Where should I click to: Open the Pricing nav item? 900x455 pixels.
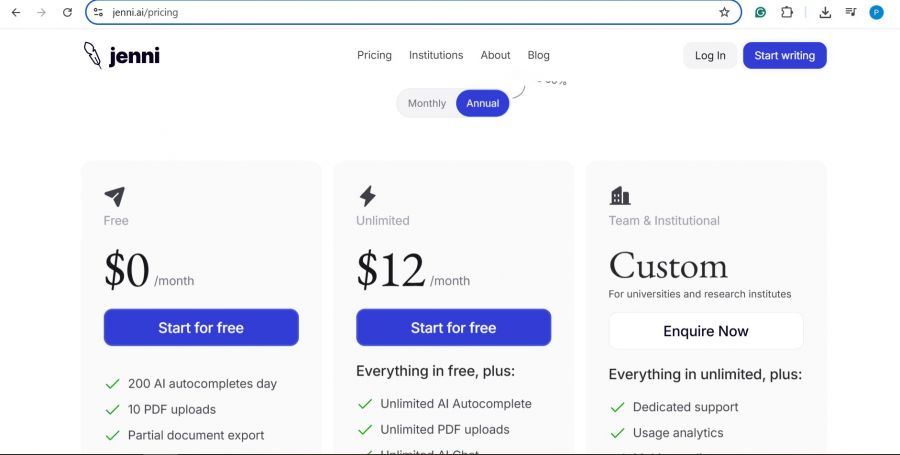pyautogui.click(x=374, y=55)
